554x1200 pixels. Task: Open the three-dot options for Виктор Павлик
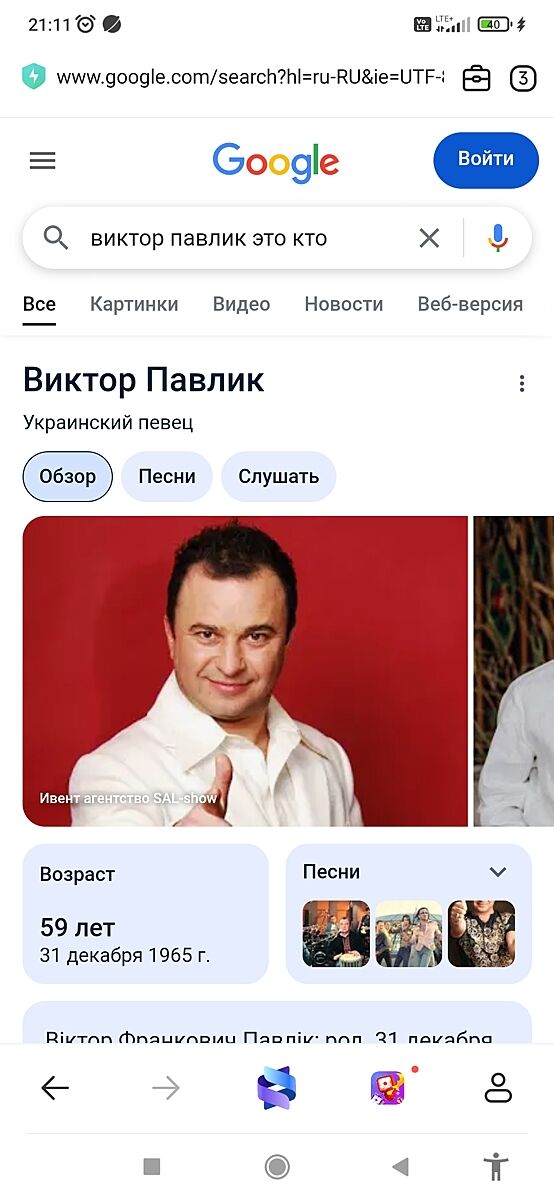click(x=521, y=384)
